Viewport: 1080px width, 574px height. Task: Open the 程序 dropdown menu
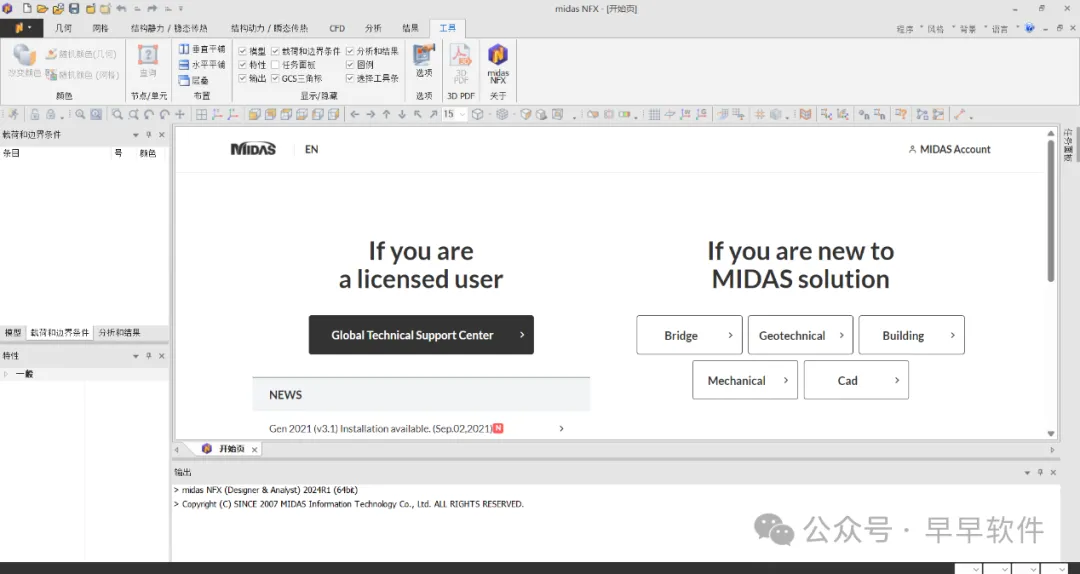[908, 29]
